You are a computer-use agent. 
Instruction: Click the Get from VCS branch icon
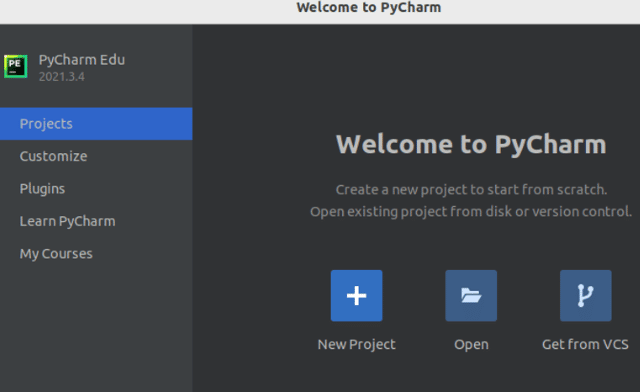(586, 295)
